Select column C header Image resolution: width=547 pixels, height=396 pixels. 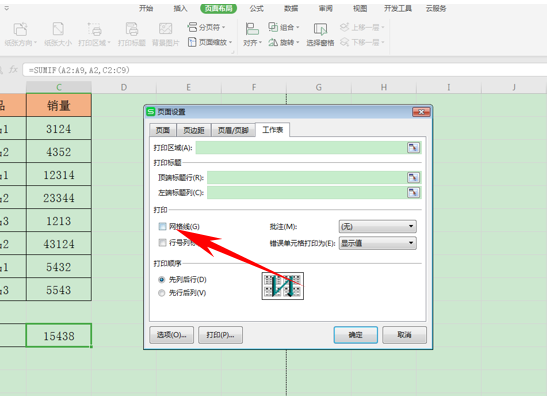click(59, 87)
